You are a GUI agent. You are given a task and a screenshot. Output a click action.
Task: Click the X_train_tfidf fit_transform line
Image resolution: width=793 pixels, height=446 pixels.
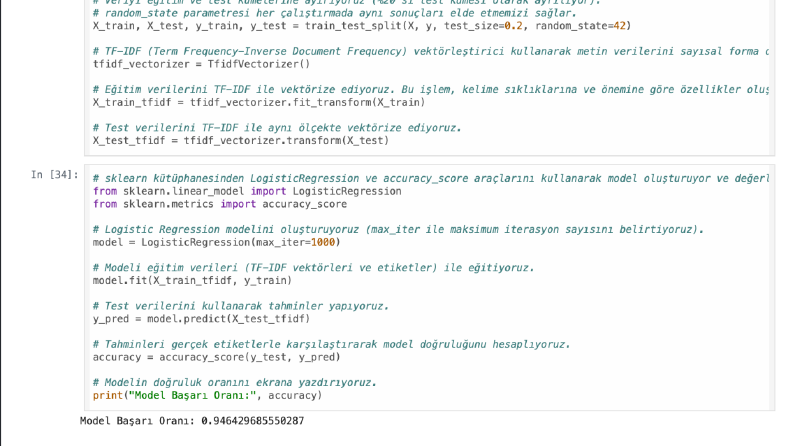259,103
